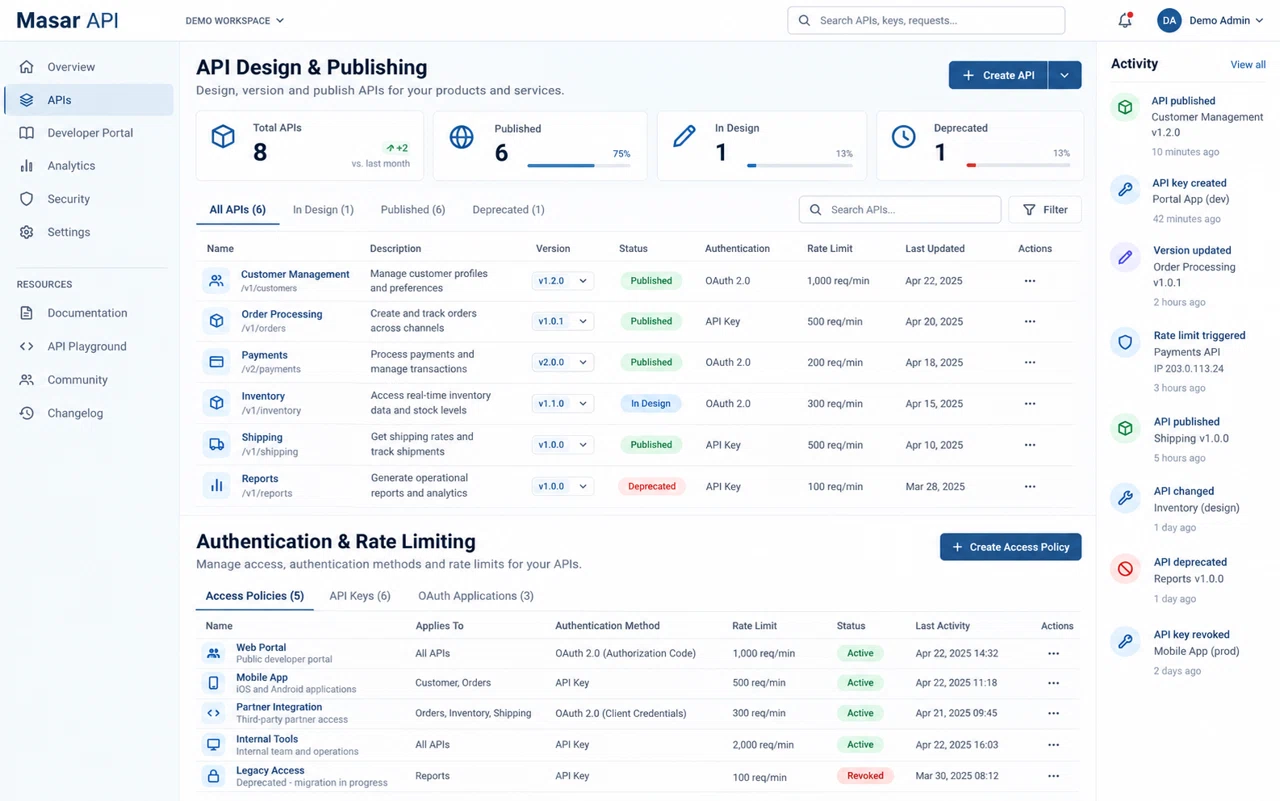The image size is (1280, 801).
Task: Open actions menu for Web Portal policy
Action: point(1053,653)
